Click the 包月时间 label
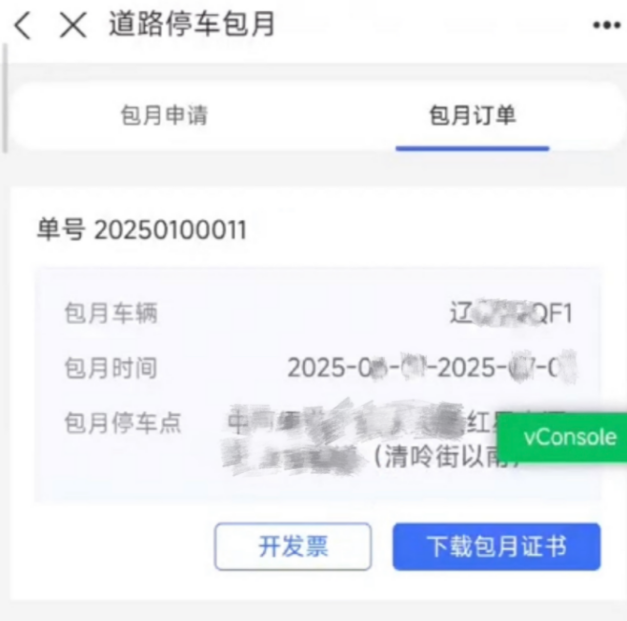The height and width of the screenshot is (621, 627). [x=111, y=368]
